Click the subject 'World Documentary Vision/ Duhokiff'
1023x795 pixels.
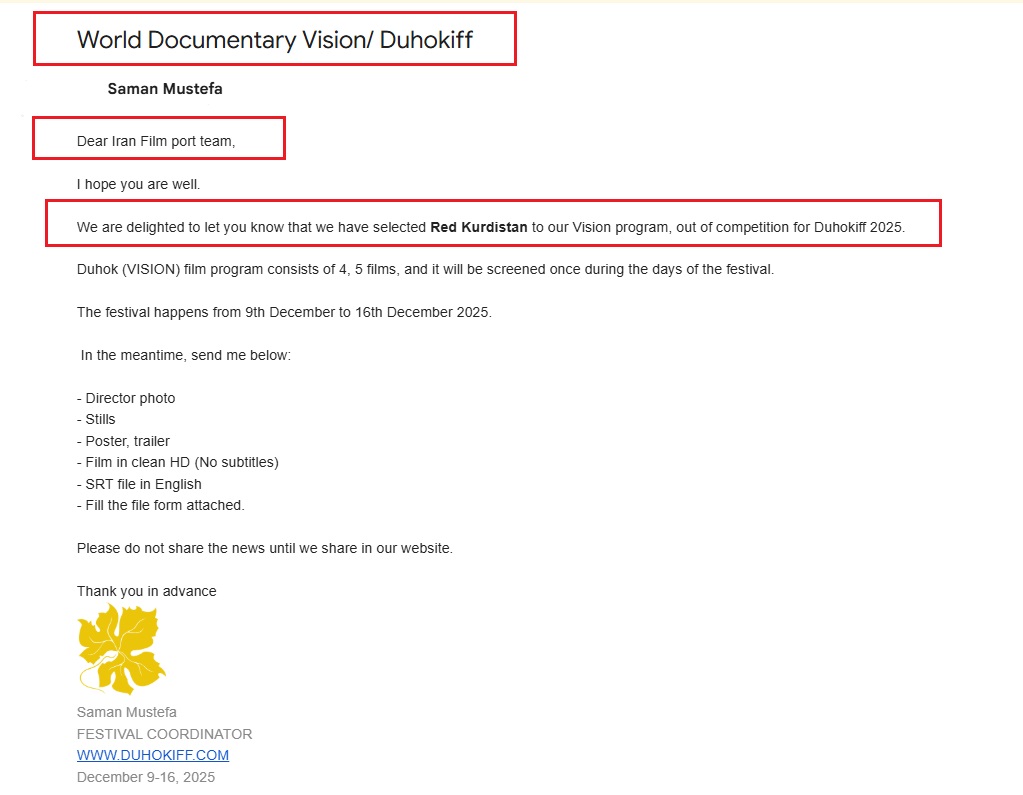[x=275, y=40]
